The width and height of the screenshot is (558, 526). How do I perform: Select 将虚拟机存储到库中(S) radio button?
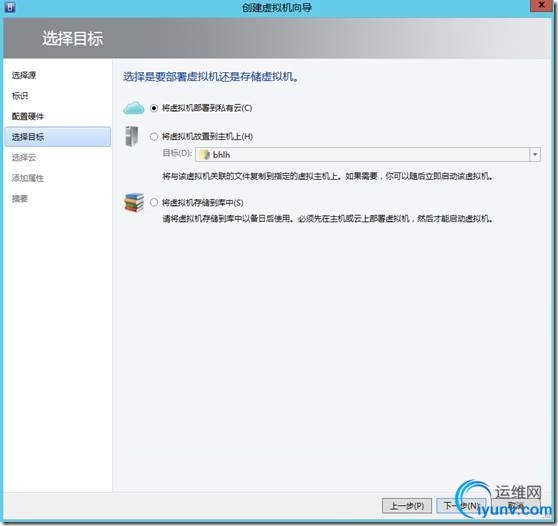click(x=154, y=202)
